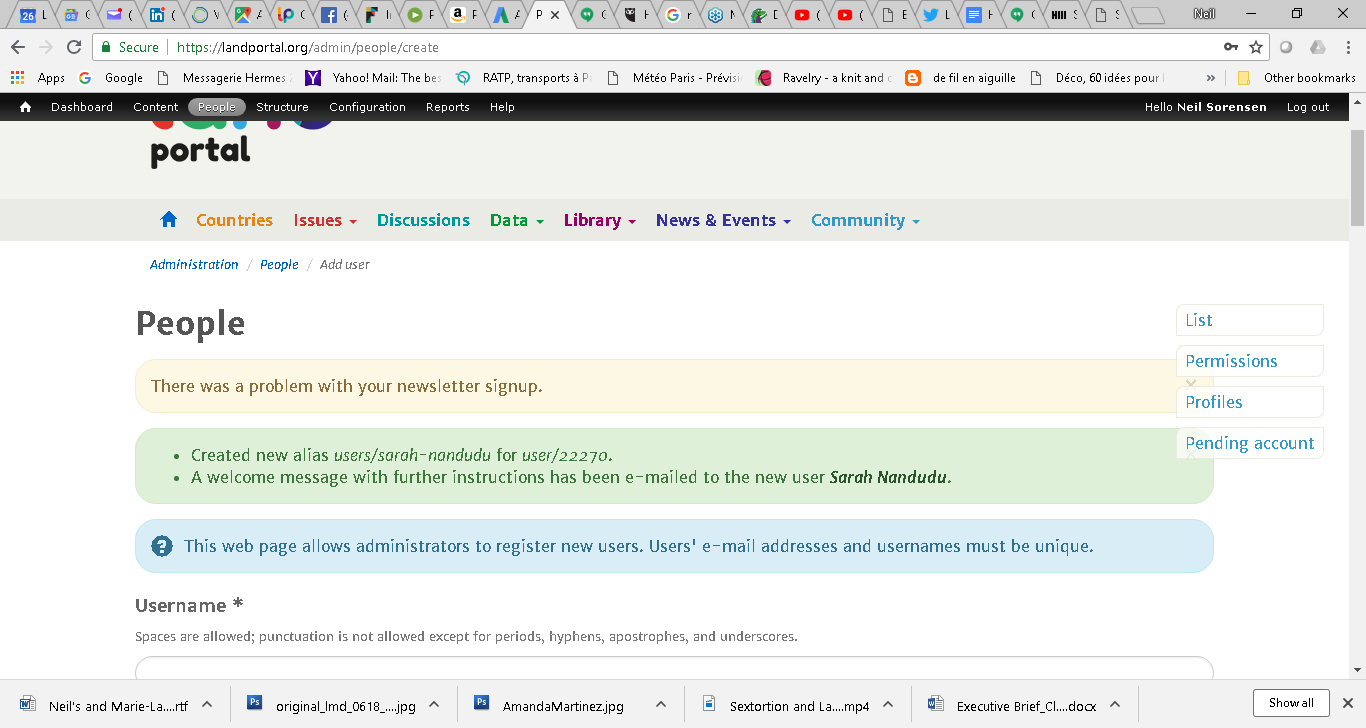1366x728 pixels.
Task: Click the question mark icon in the info box
Action: coord(161,546)
